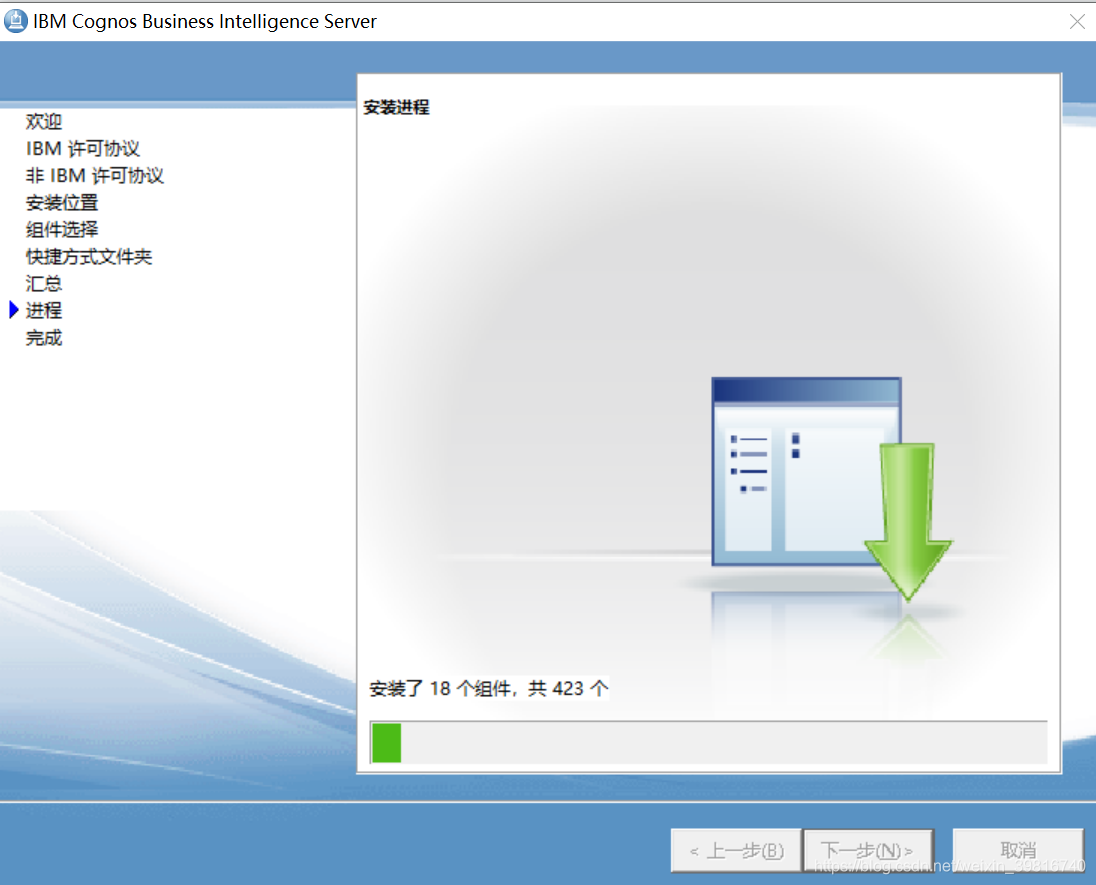Select the current 进程 step
This screenshot has width=1096, height=885.
44,310
